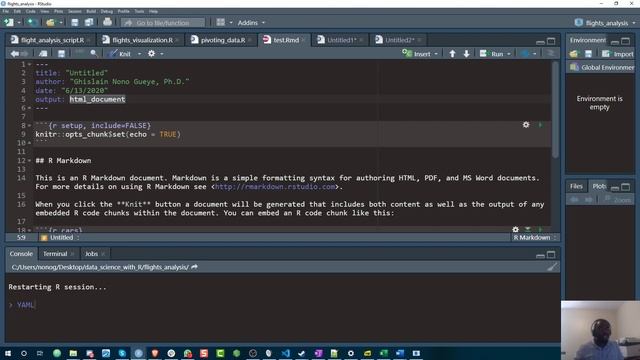Go back to previous source location
This screenshot has height=360, width=640.
[x=15, y=53]
